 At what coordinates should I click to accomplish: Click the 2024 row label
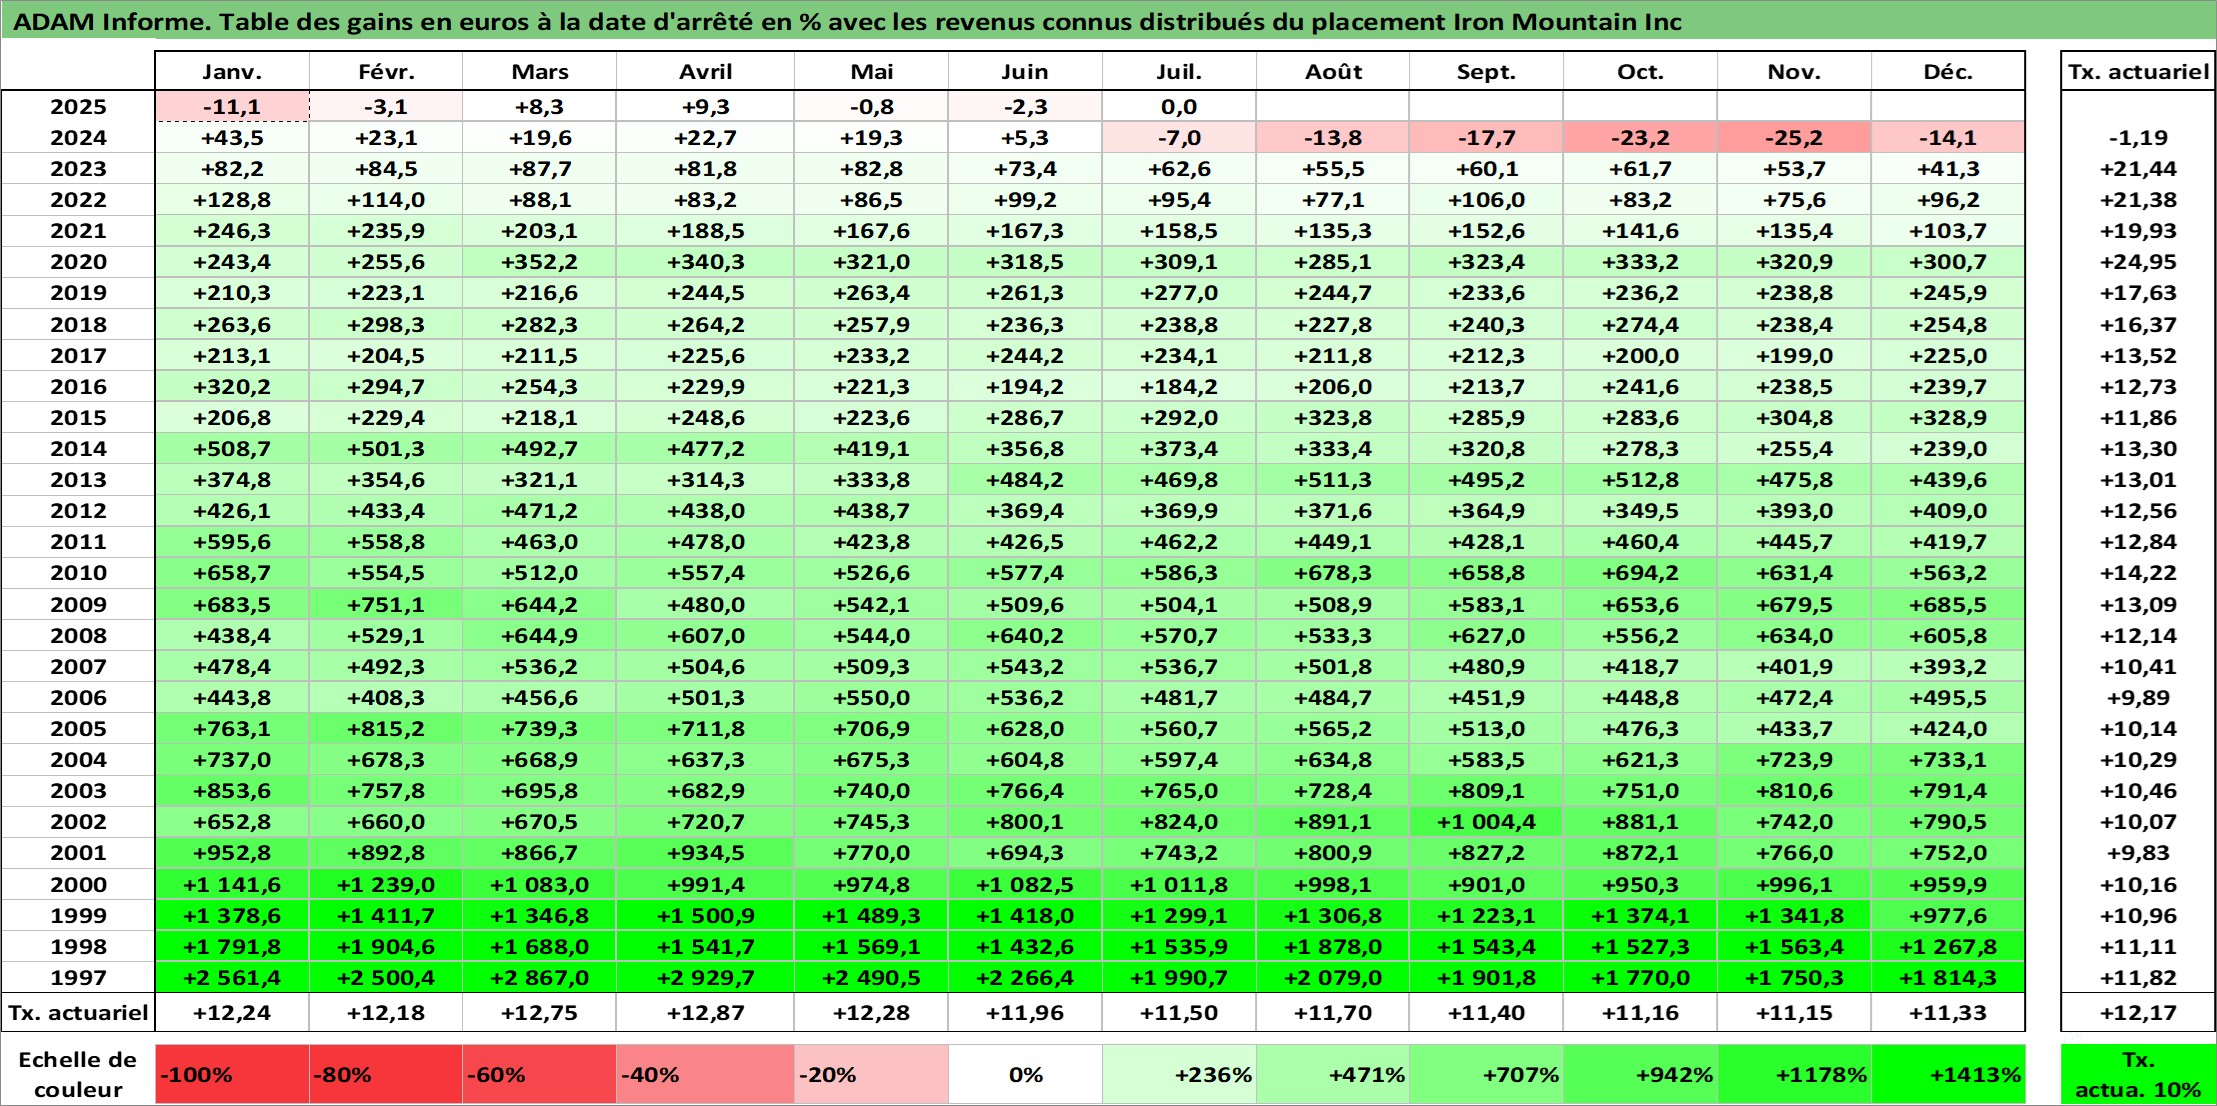(78, 137)
